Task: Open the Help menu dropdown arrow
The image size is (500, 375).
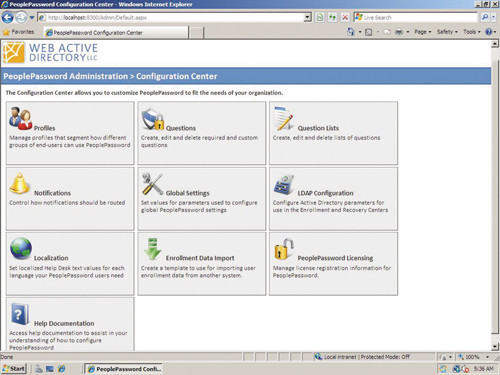Action: 495,32
